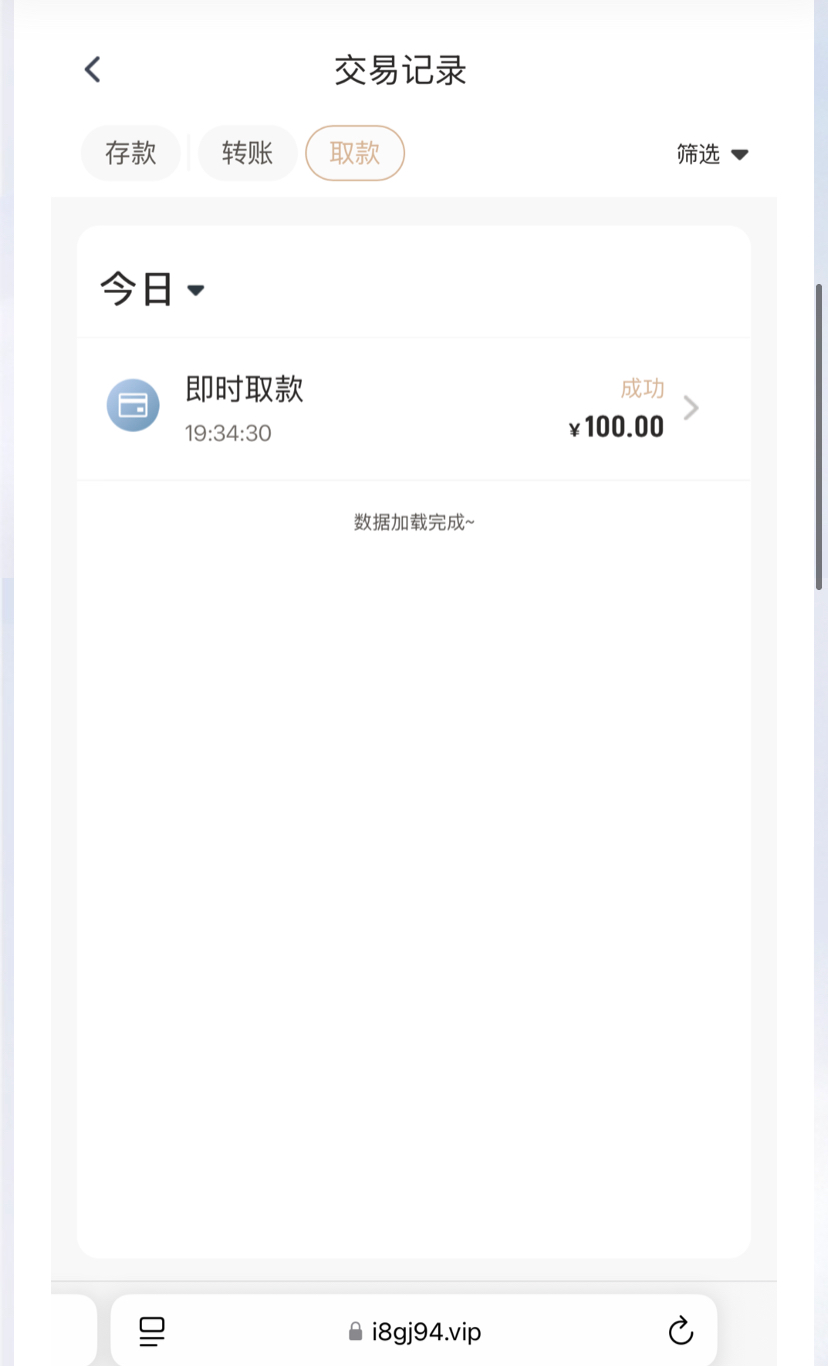
Task: Click the 成功 status label
Action: [x=642, y=389]
